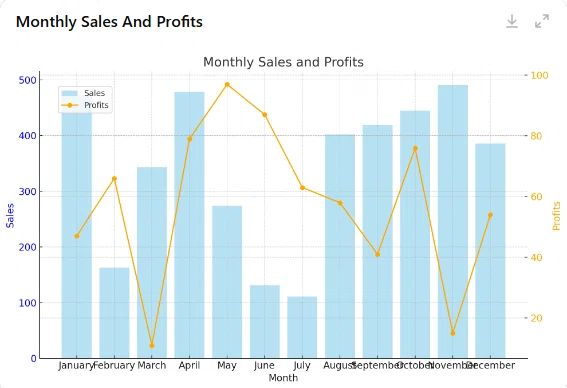Click the Profits legend line marker
567x388 pixels.
[69, 105]
